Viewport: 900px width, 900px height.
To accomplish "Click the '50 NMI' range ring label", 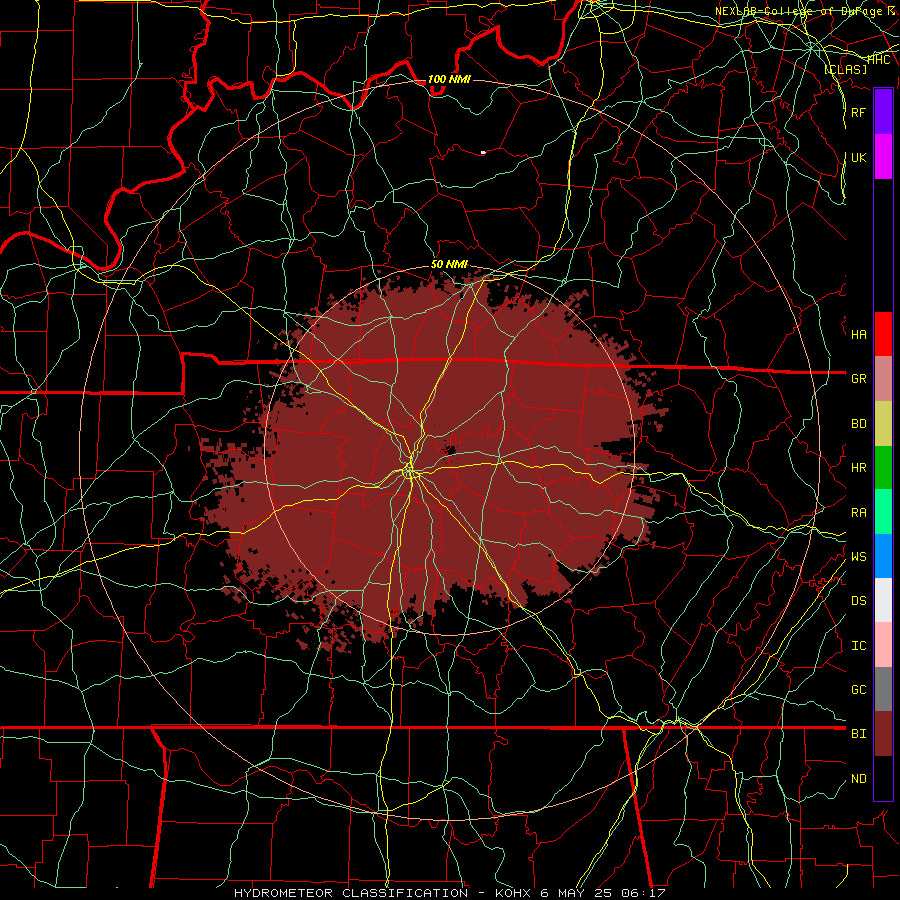I will tap(449, 264).
